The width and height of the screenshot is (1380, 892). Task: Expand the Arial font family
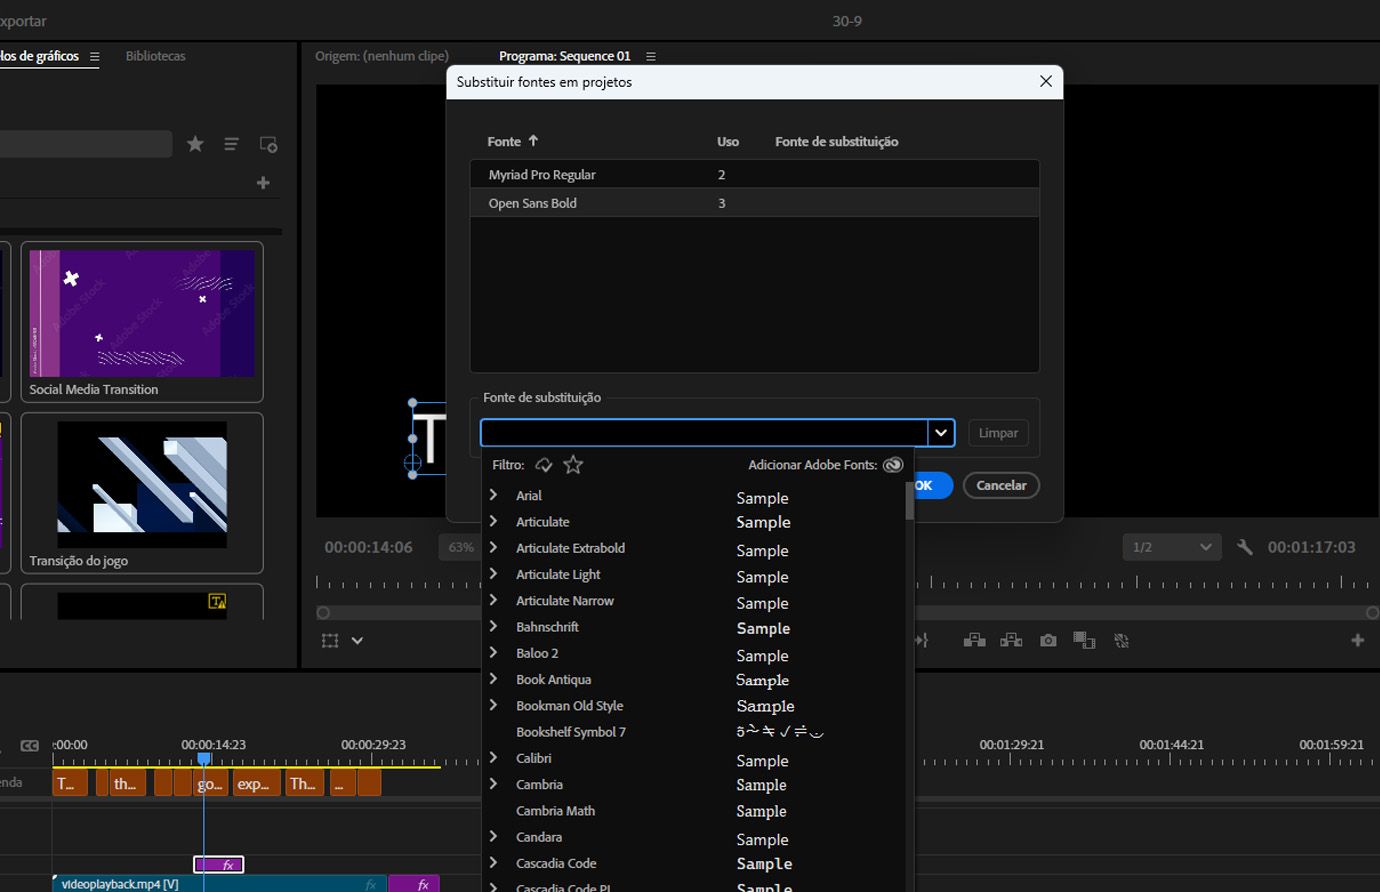tap(493, 495)
